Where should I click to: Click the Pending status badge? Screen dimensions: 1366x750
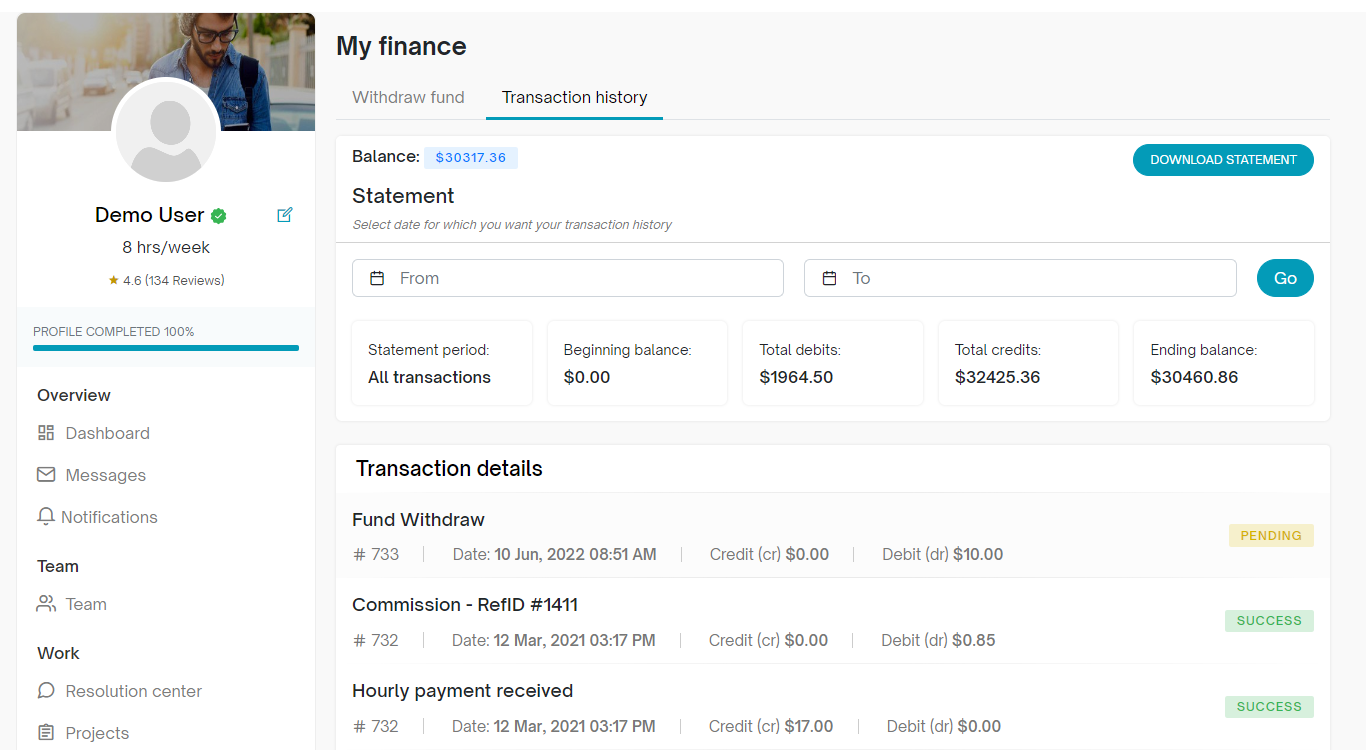click(x=1271, y=535)
